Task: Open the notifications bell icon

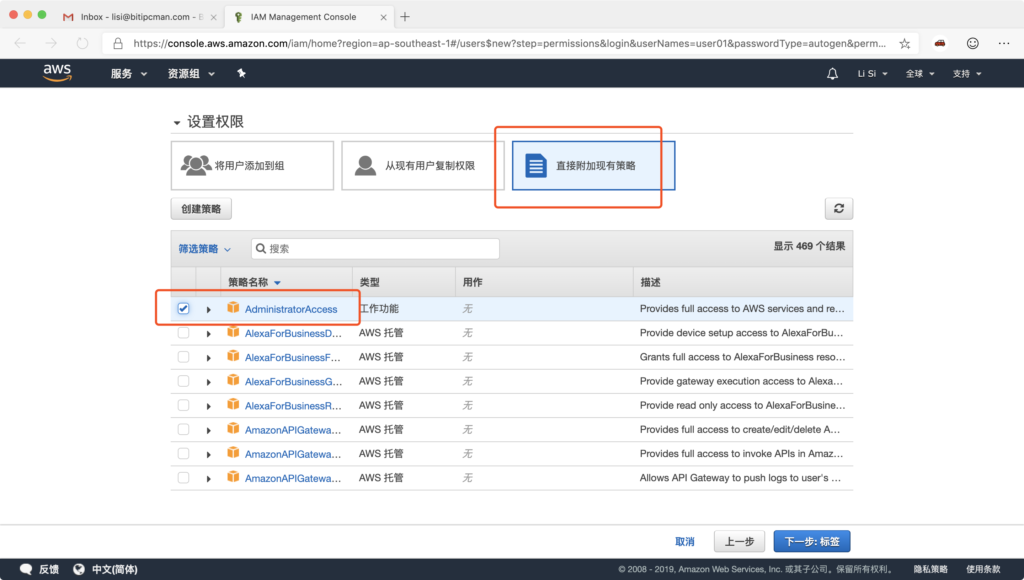Action: 832,74
